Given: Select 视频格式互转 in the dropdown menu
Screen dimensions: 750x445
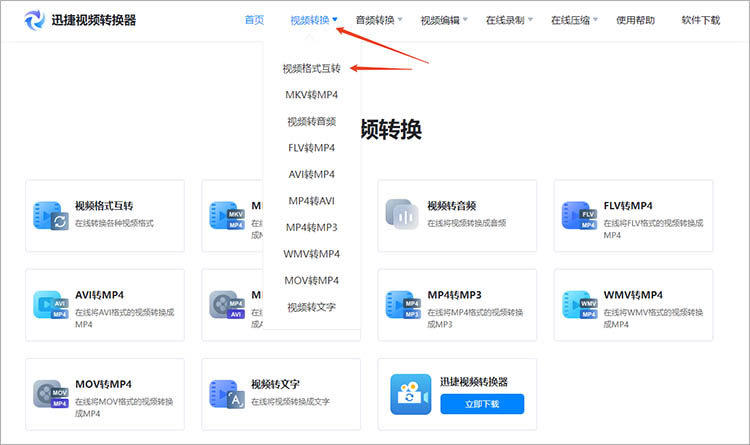Looking at the screenshot, I should click(311, 68).
